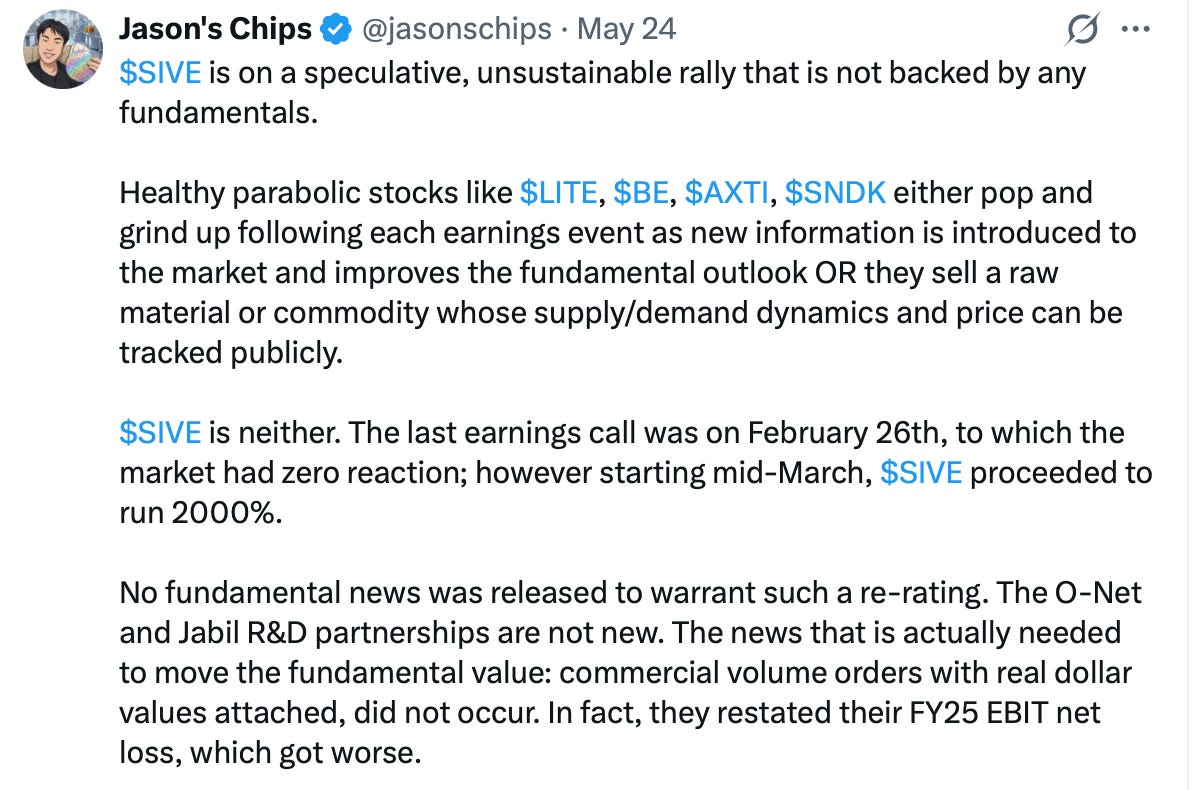Open the Grok explain-post icon
1192x790 pixels.
[x=1081, y=30]
